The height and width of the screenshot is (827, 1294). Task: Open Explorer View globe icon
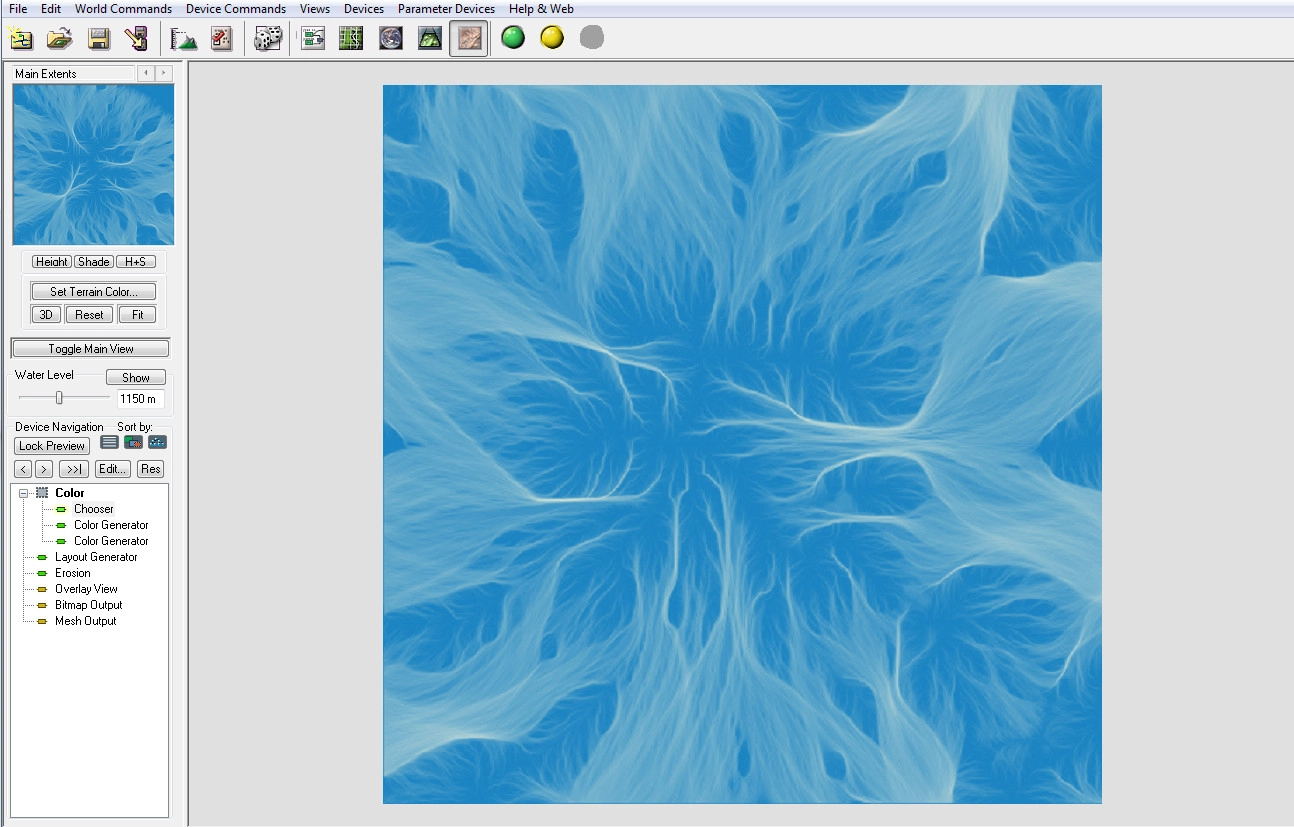391,39
